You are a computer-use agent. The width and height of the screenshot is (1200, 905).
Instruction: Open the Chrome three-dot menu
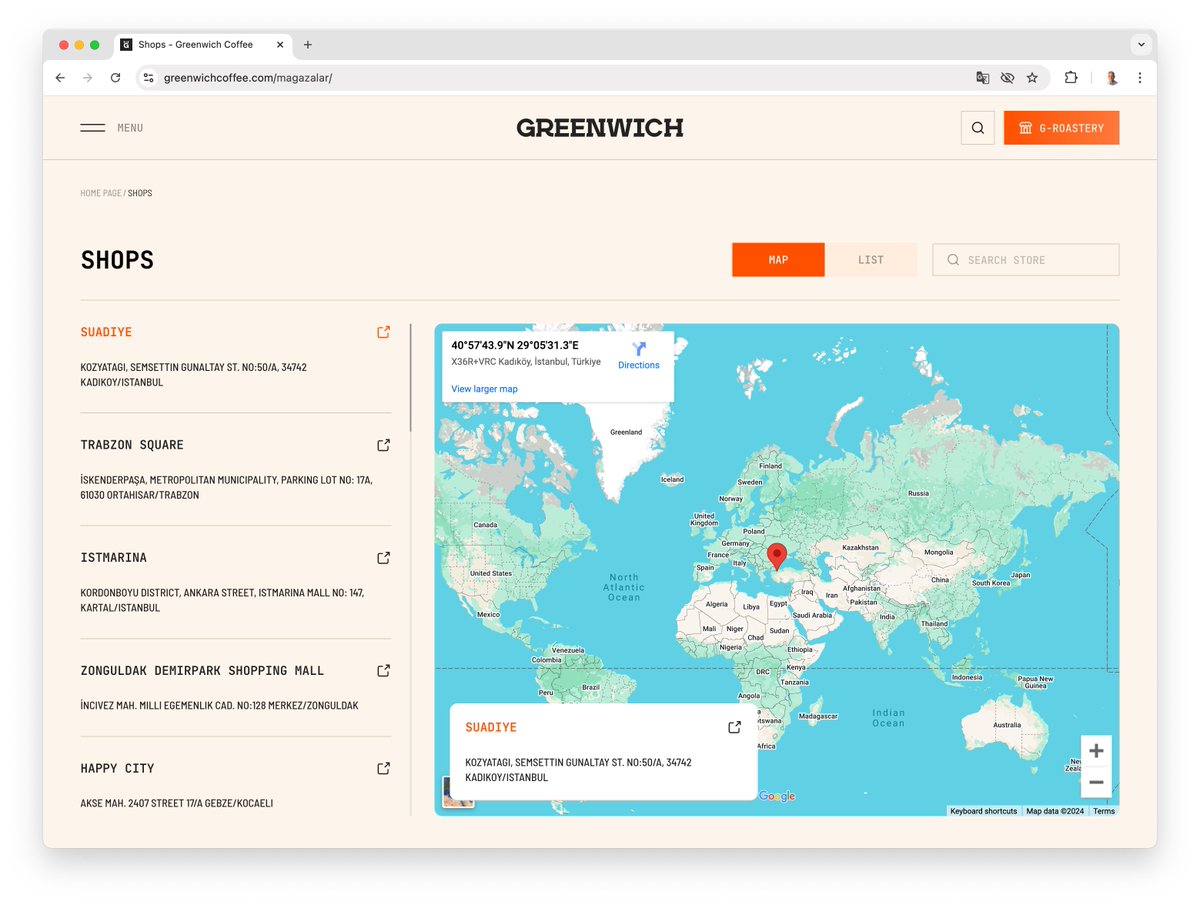click(x=1140, y=77)
